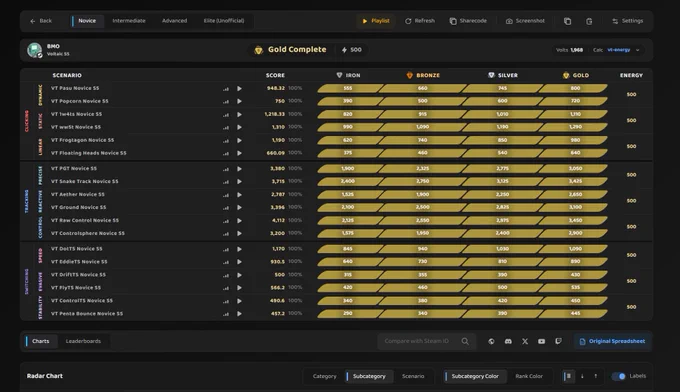Open leaderboard chart icon for VT DriftTS Novice S5
Screen dimensions: 680x392
tap(226, 275)
